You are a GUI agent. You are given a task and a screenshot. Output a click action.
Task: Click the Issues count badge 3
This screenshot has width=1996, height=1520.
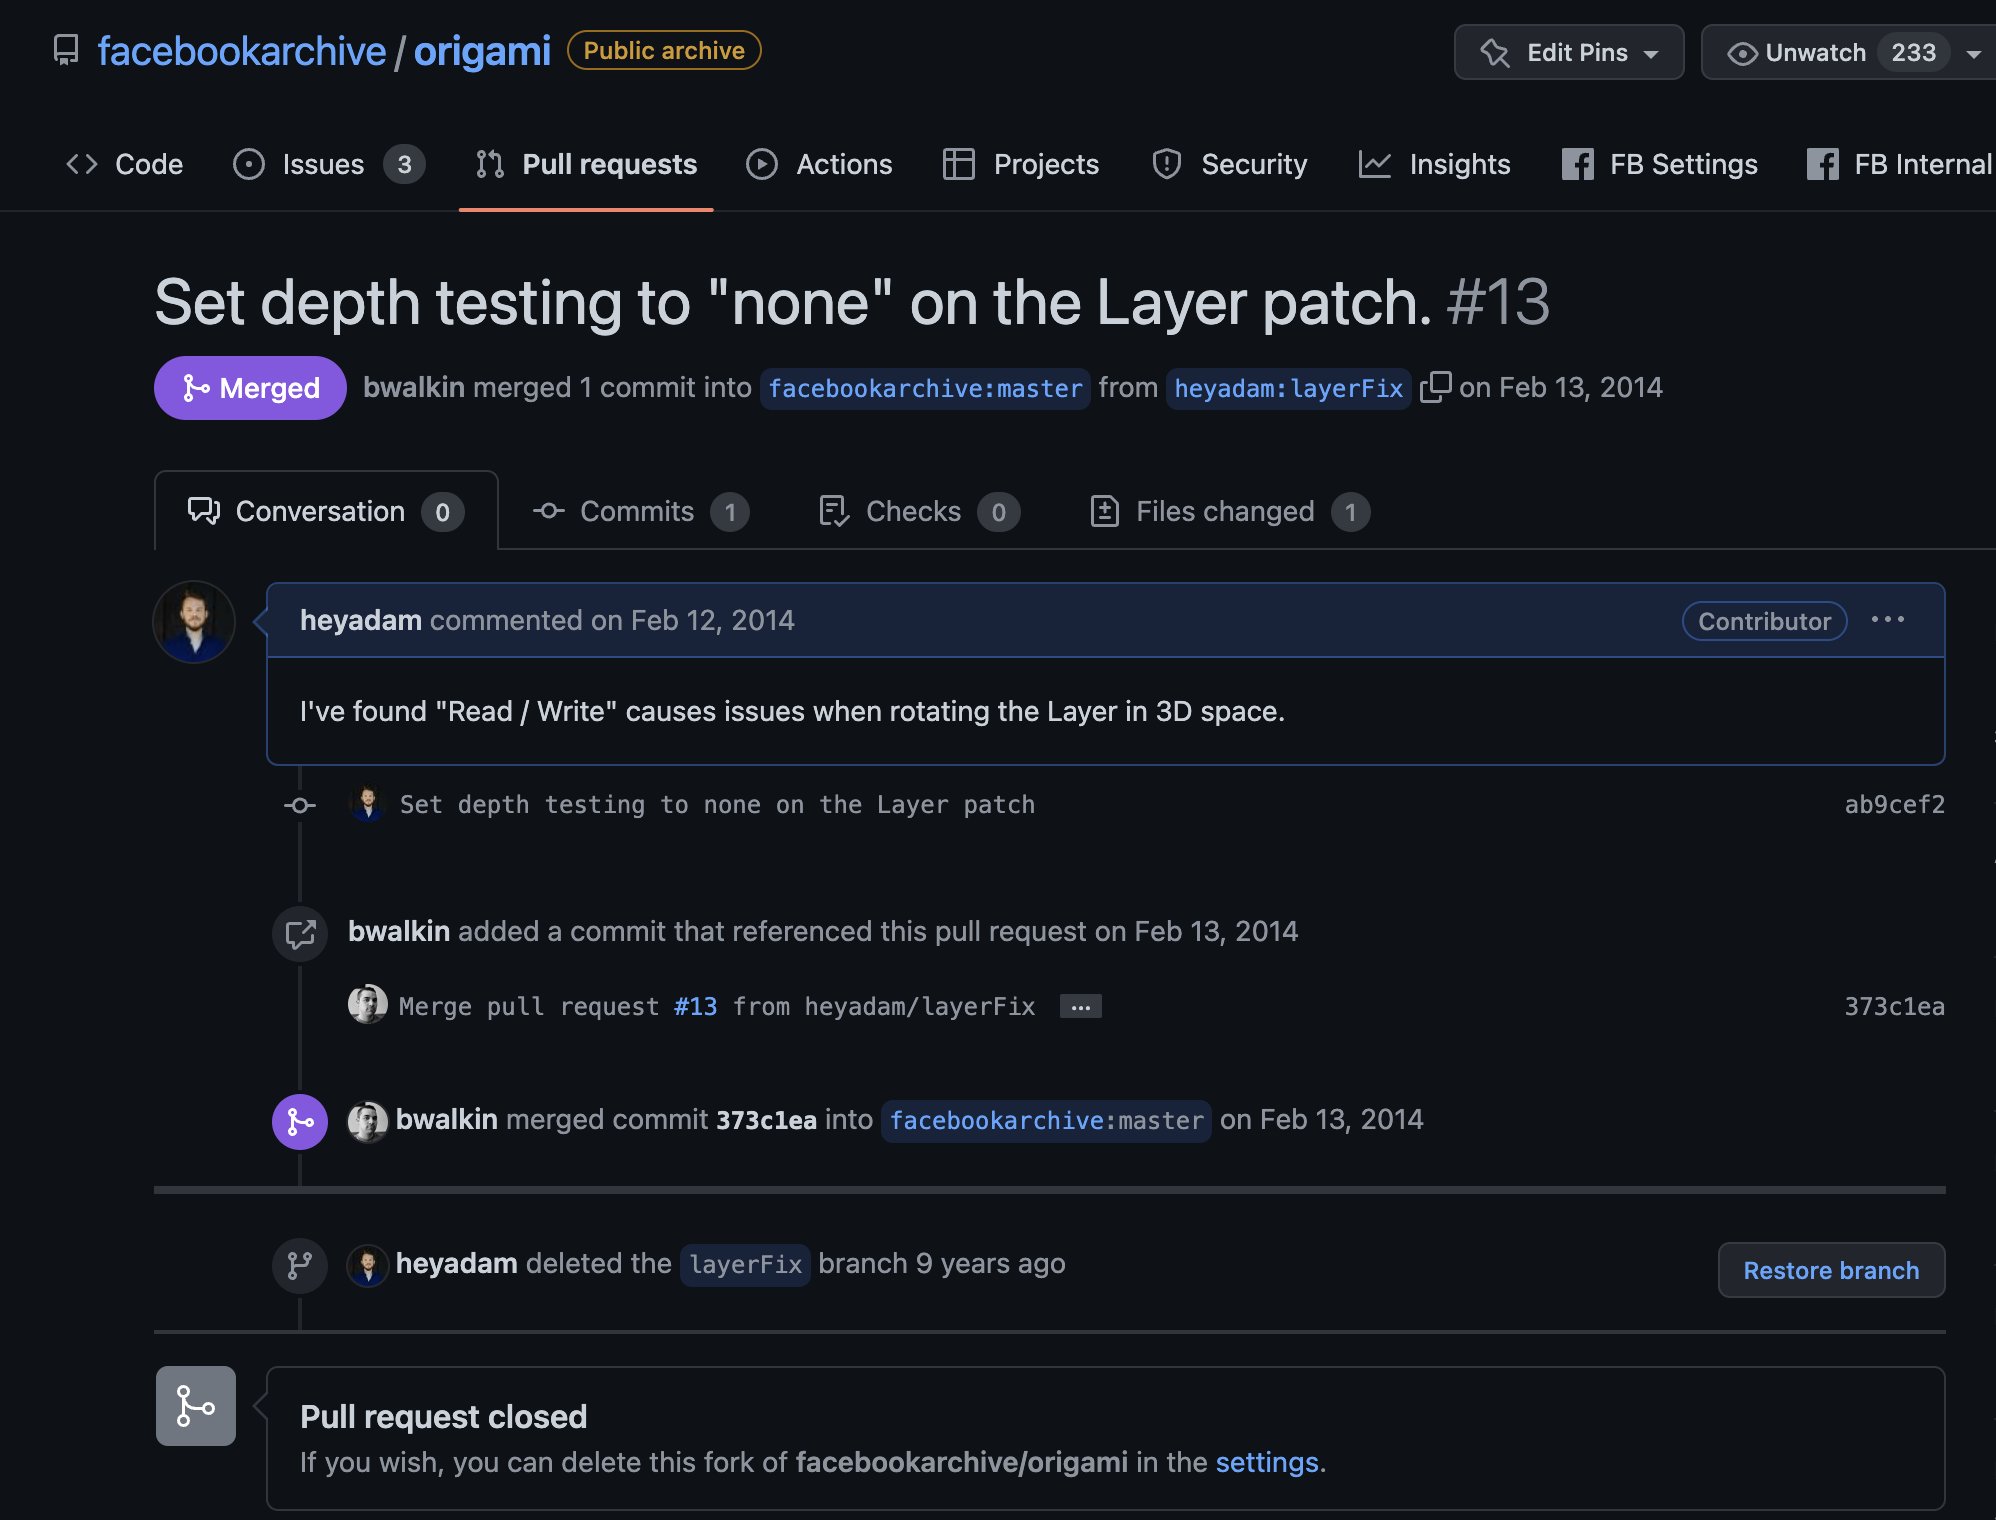[404, 164]
